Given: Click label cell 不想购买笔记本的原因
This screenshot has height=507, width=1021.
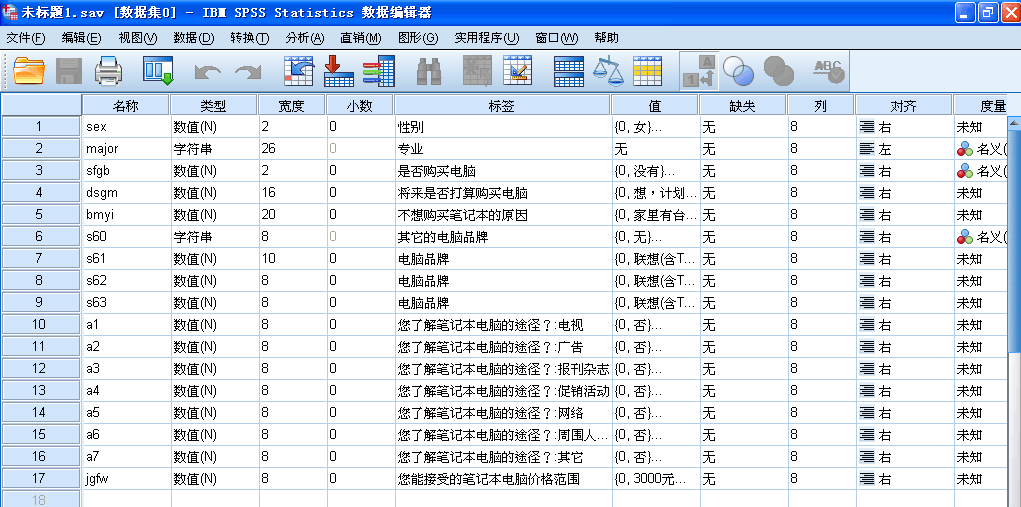Looking at the screenshot, I should (502, 215).
